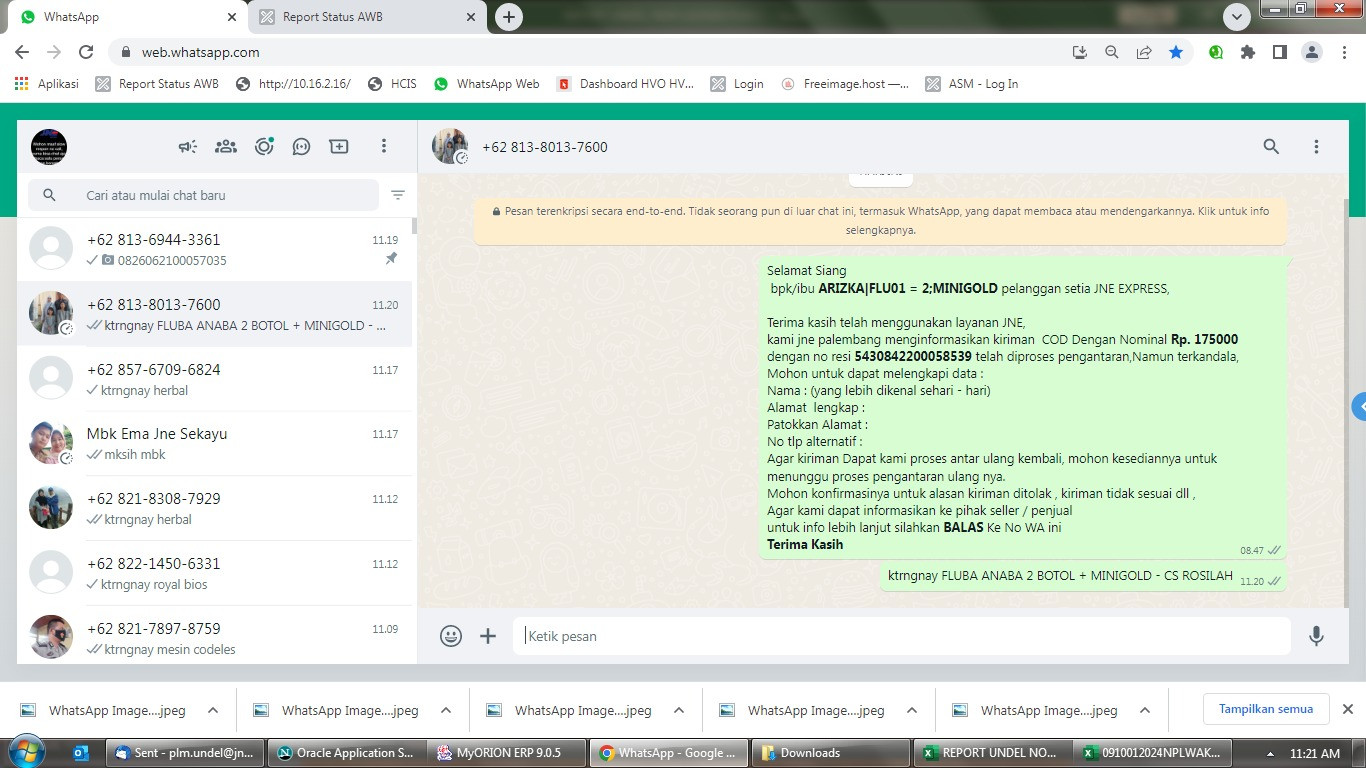1366x768 pixels.
Task: Click the address bar URL
Action: [x=201, y=52]
